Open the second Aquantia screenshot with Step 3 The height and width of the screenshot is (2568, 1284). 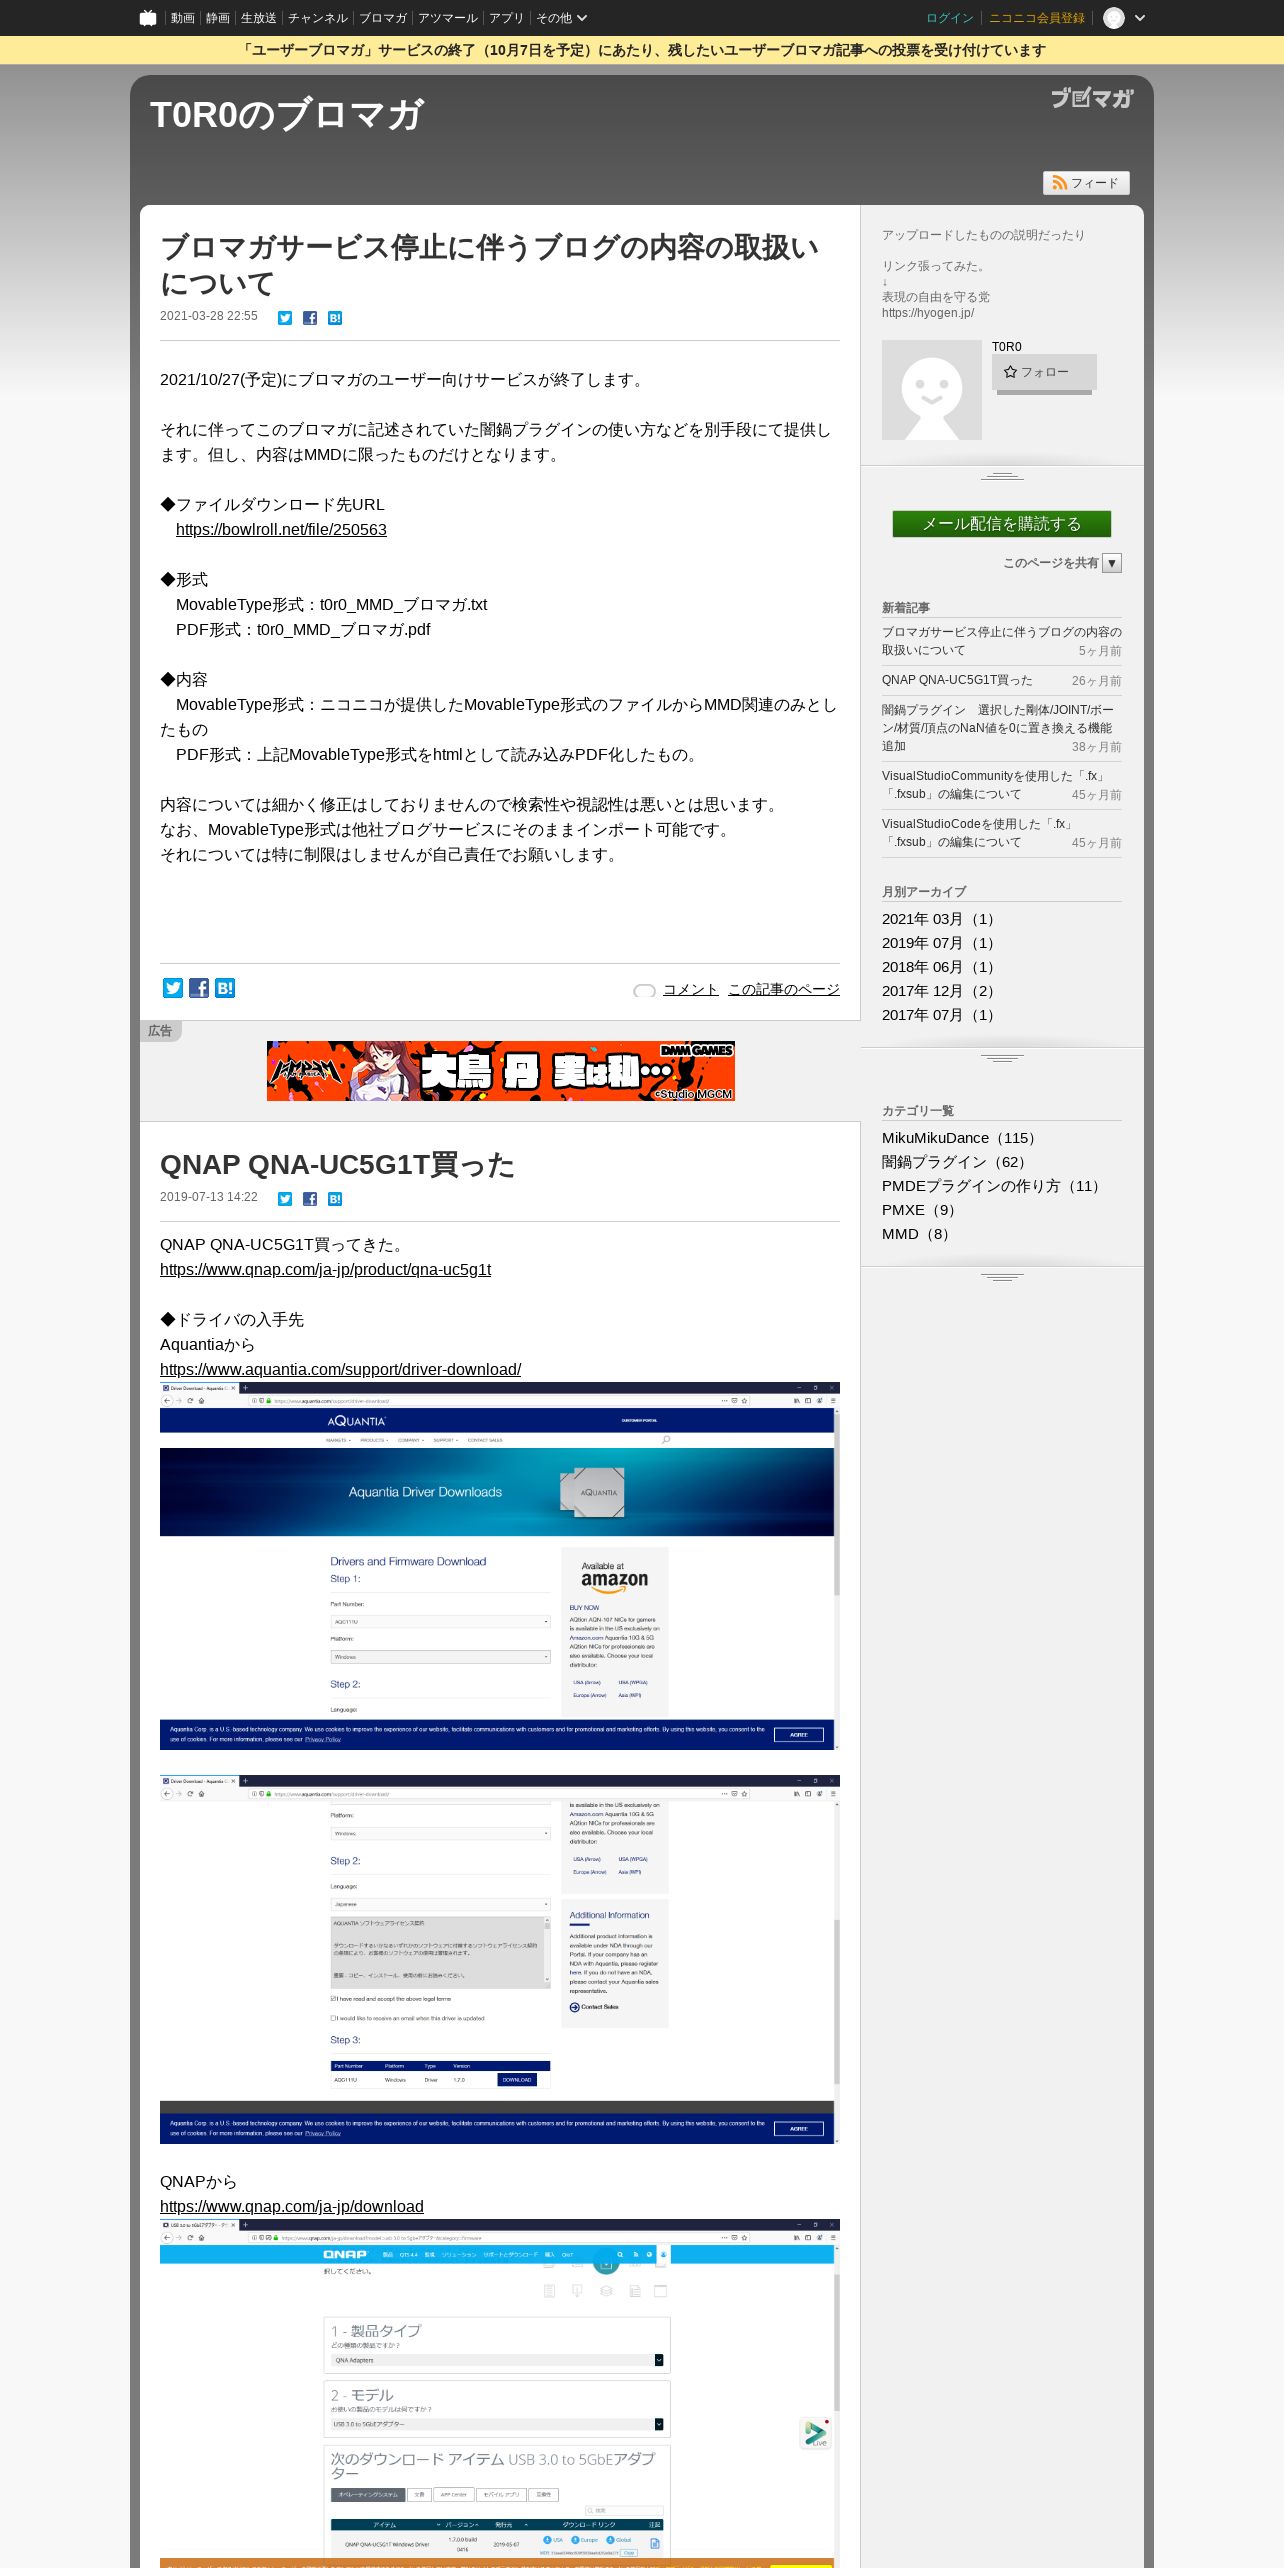500,1960
